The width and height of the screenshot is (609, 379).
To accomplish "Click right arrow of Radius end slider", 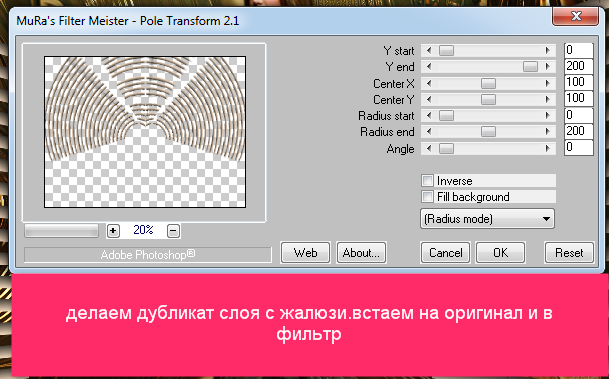I will tap(548, 132).
